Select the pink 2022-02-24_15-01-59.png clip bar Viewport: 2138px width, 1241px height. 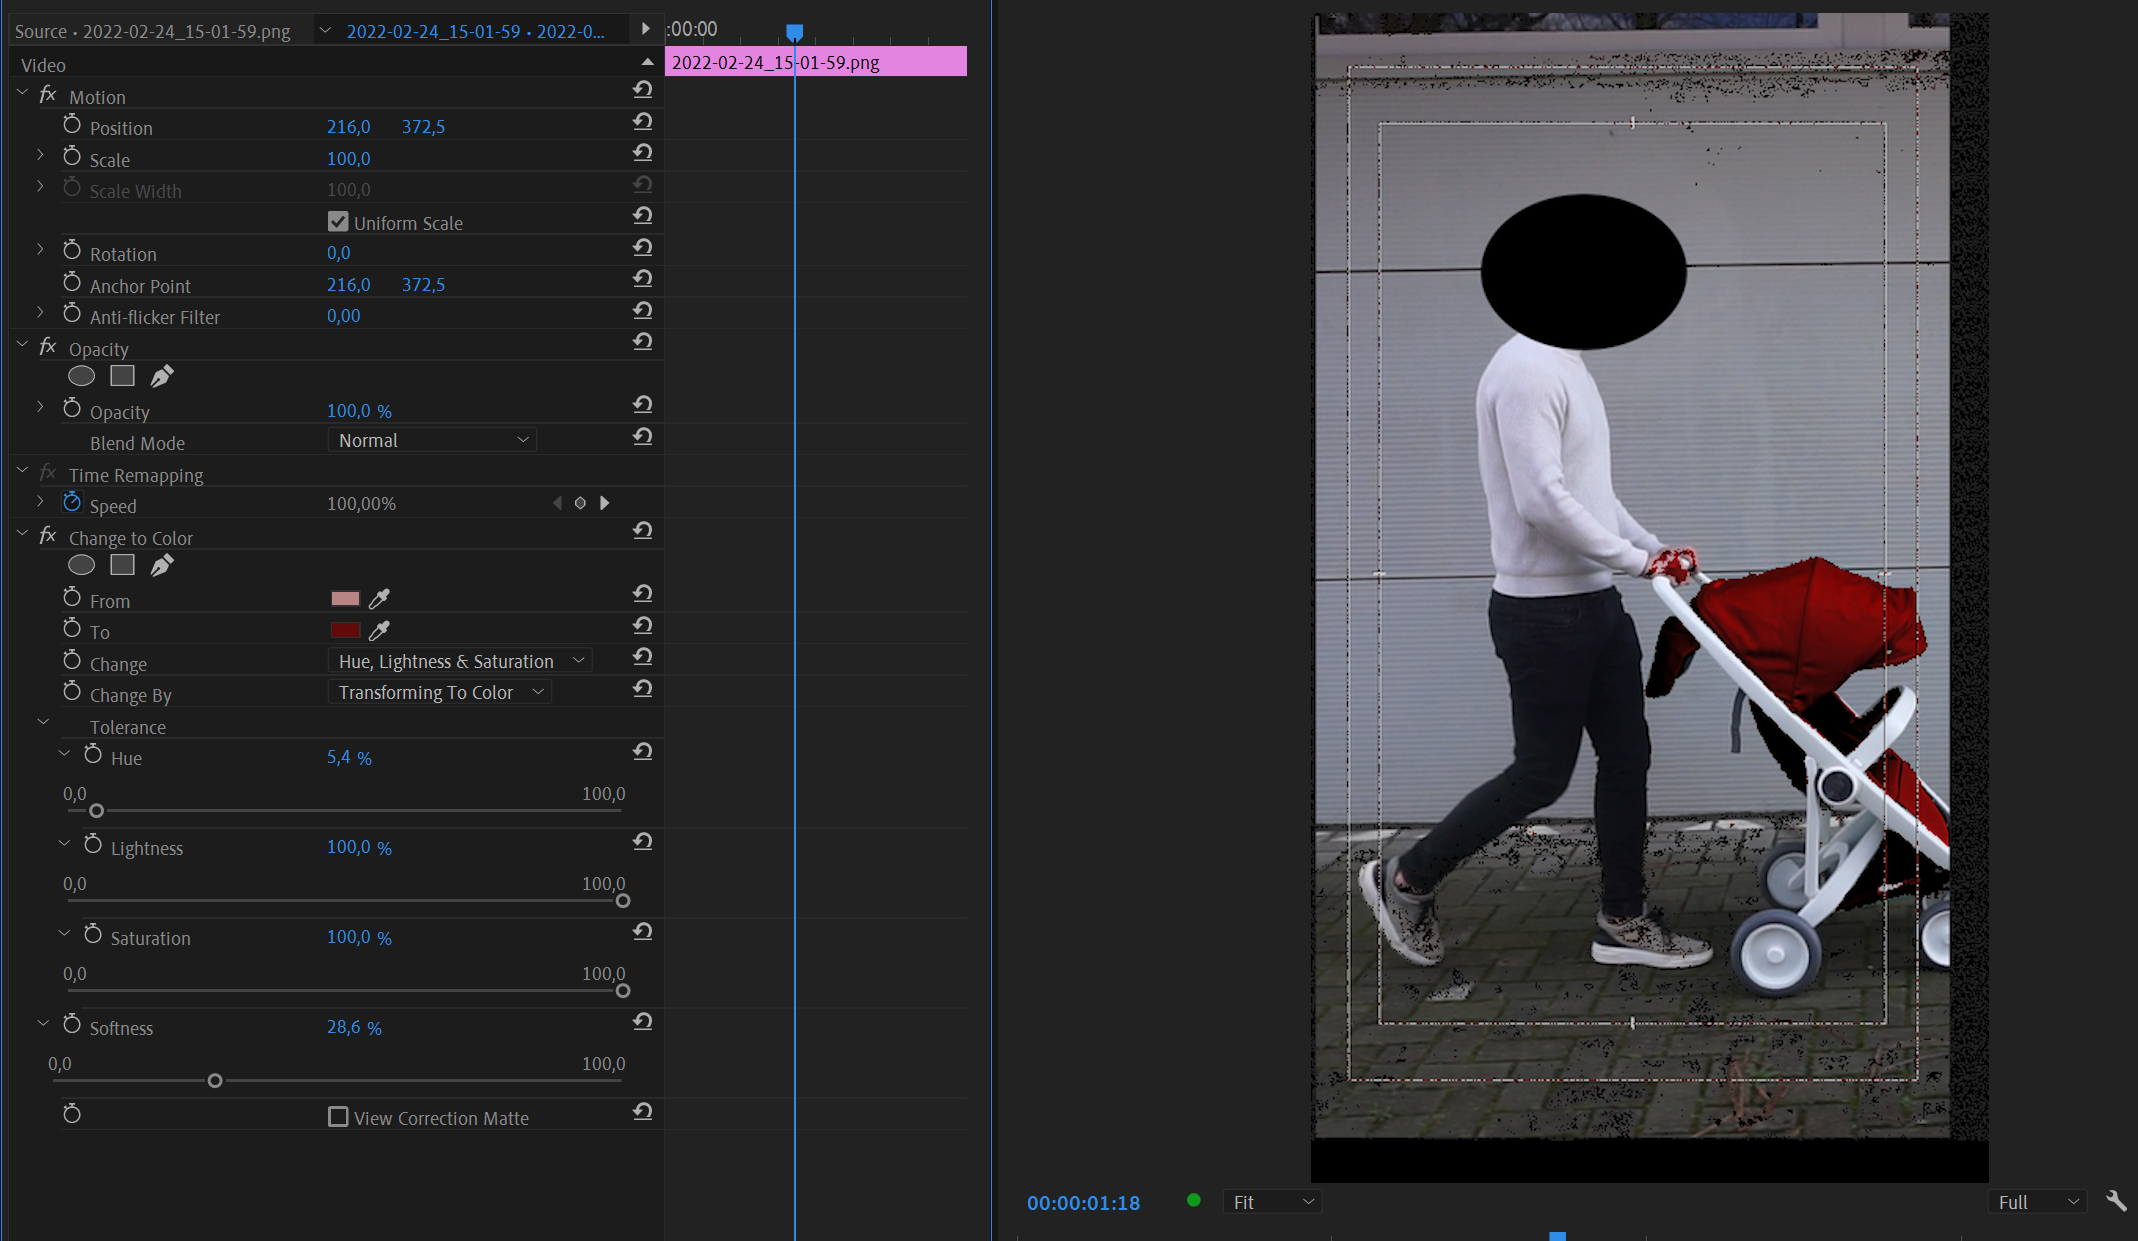880,62
